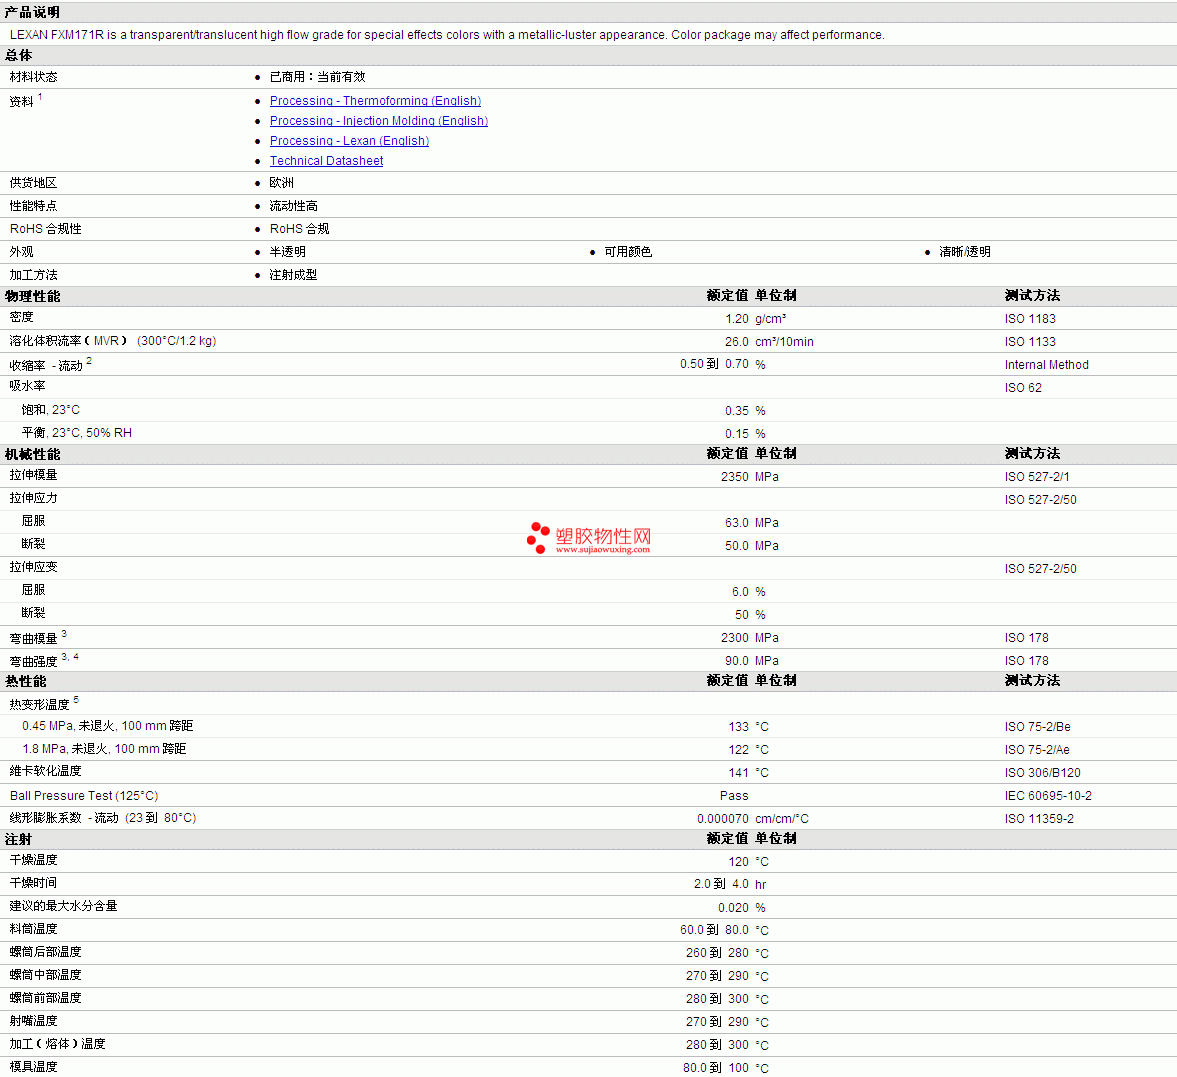Open Processing - Lexan (English) link
Image resolution: width=1177 pixels, height=1077 pixels.
[x=349, y=141]
